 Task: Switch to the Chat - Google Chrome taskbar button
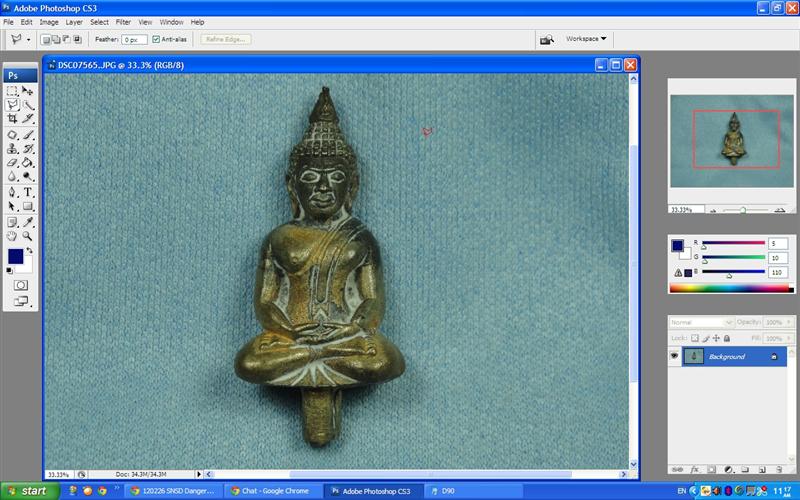270,491
